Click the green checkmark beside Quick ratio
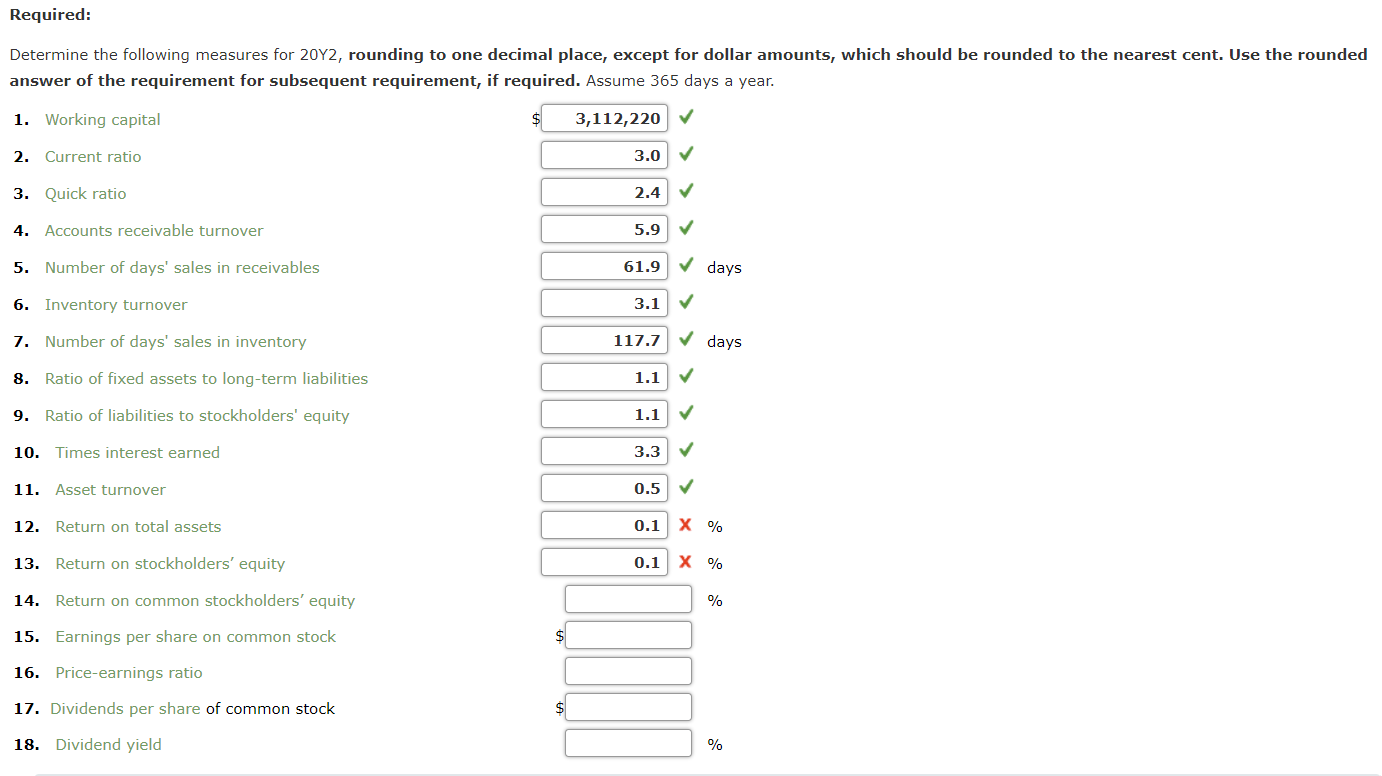Image resolution: width=1382 pixels, height=776 pixels. pyautogui.click(x=685, y=191)
